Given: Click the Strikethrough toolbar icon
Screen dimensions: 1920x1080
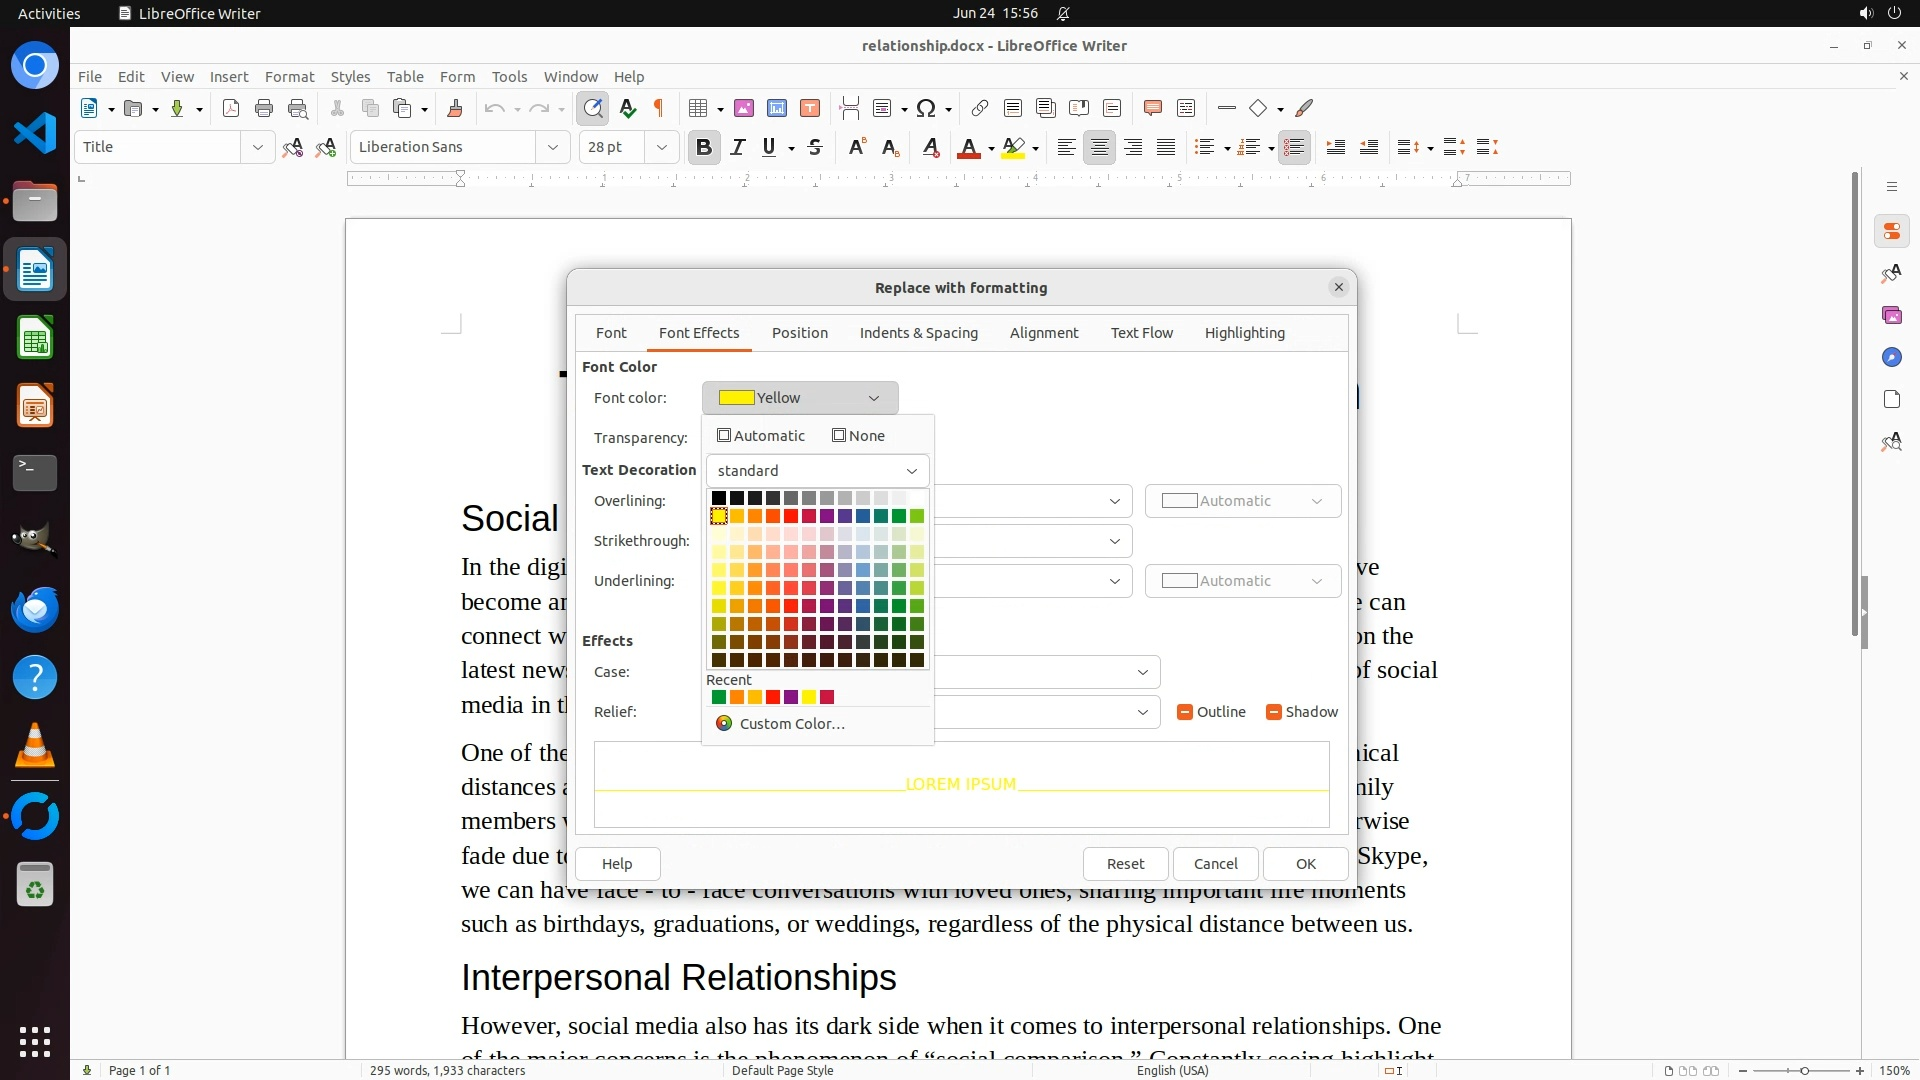Looking at the screenshot, I should pos(815,147).
